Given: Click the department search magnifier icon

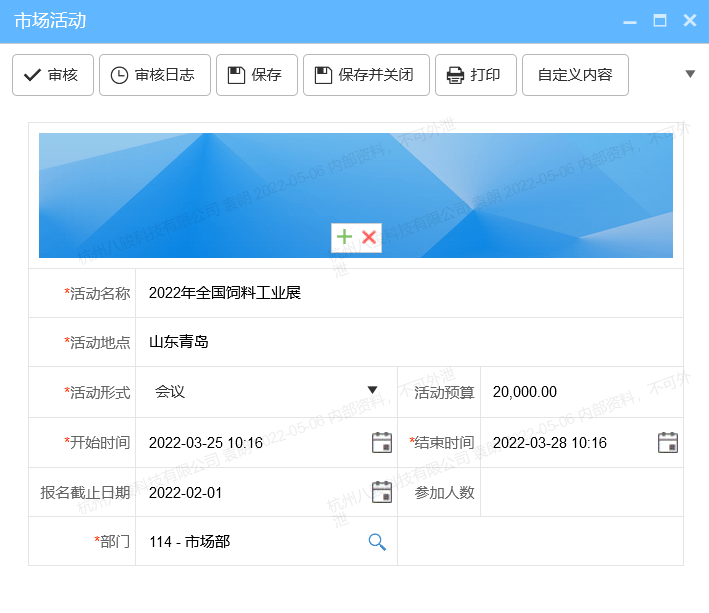Looking at the screenshot, I should (377, 541).
